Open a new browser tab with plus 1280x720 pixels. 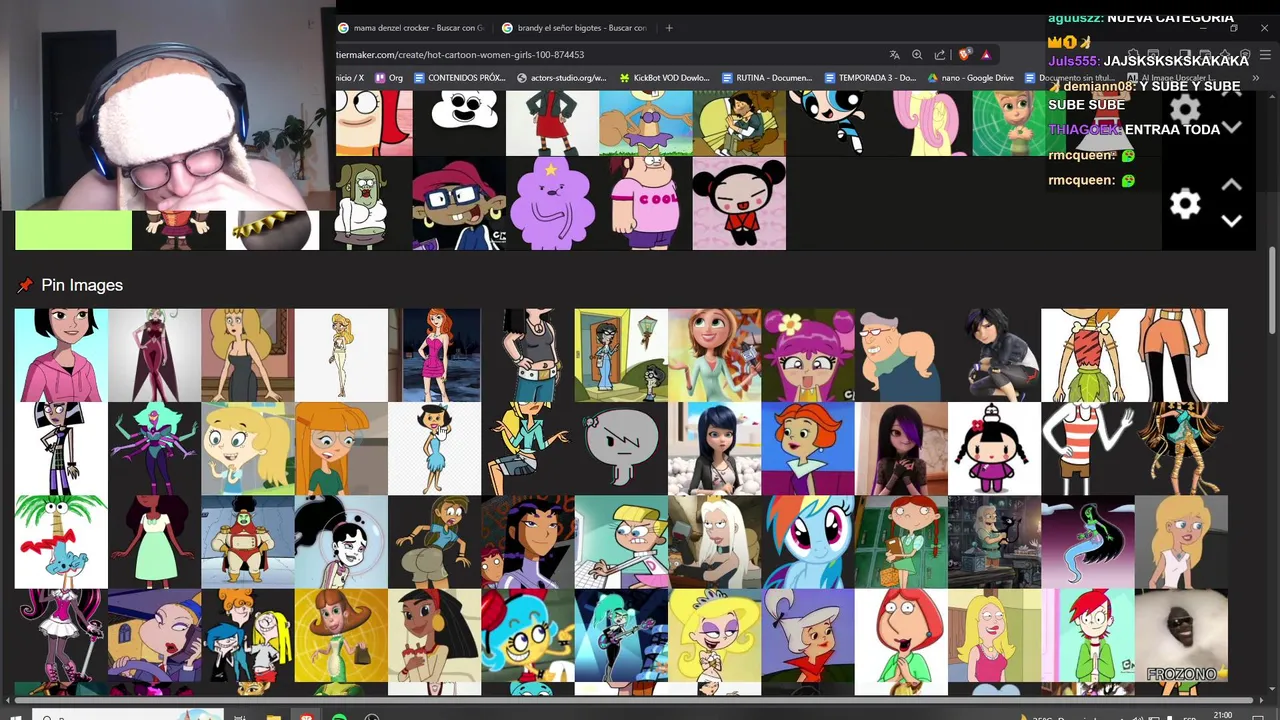point(669,28)
